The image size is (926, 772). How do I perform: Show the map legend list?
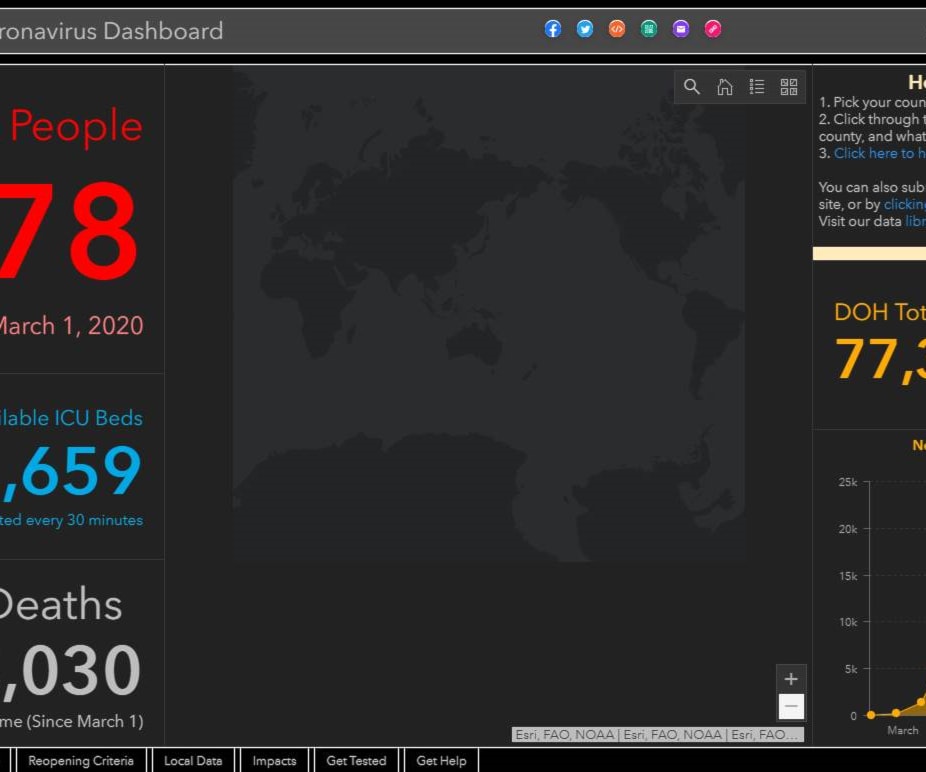coord(757,87)
